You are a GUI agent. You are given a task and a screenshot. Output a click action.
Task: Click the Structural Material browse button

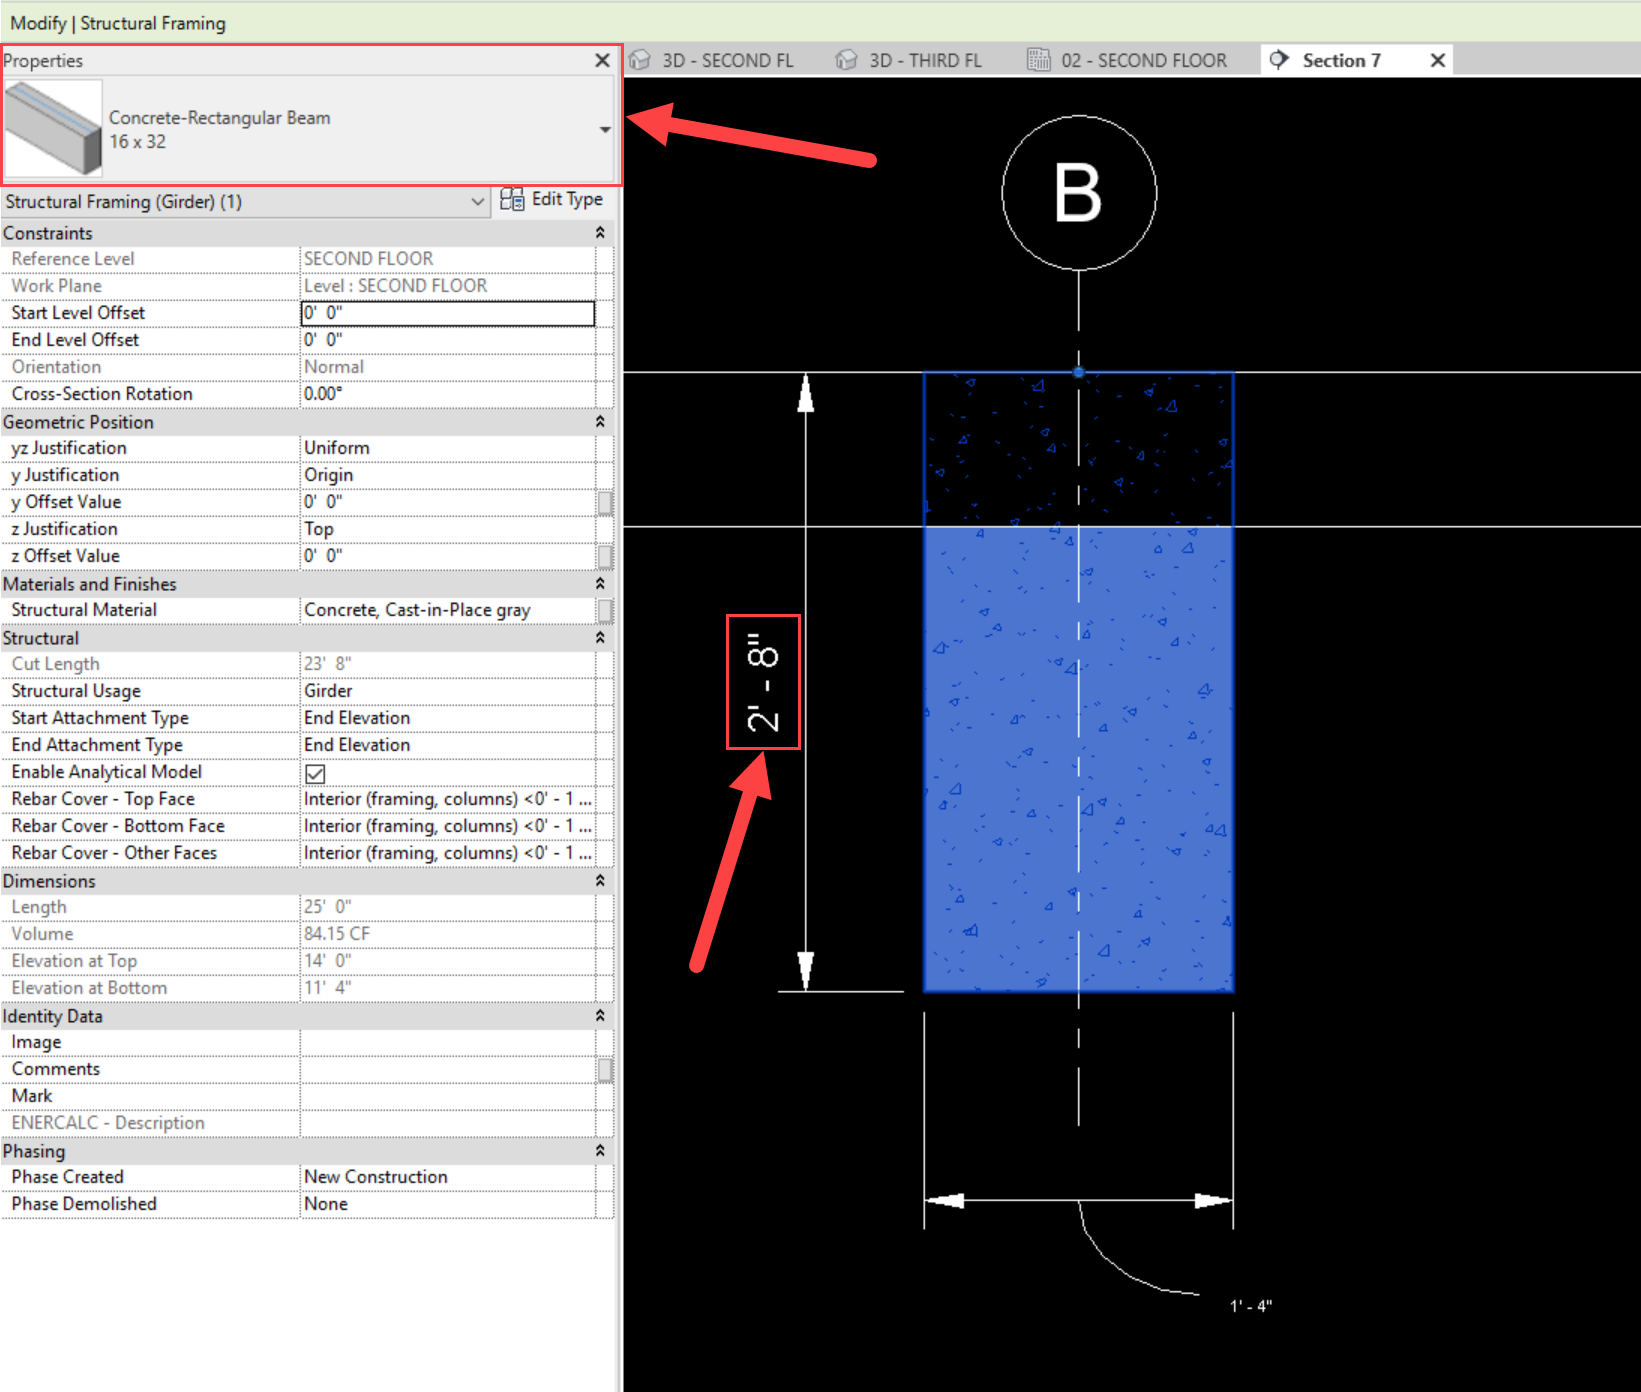click(605, 610)
